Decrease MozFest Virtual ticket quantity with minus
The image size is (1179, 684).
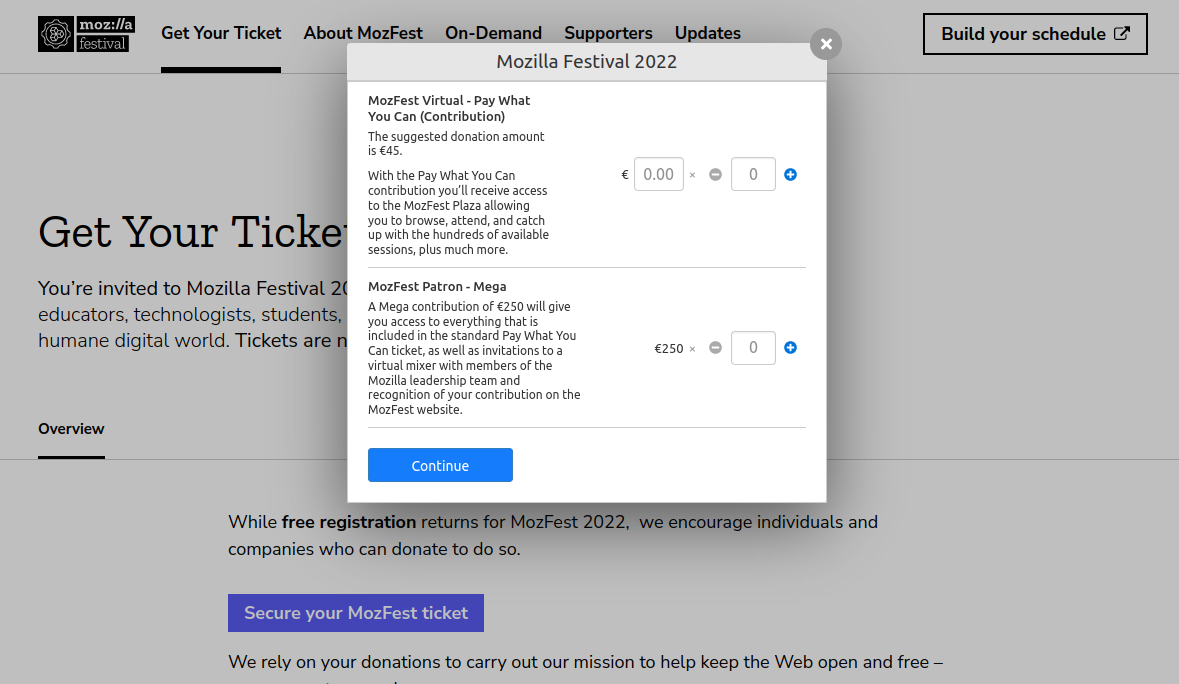coord(715,174)
